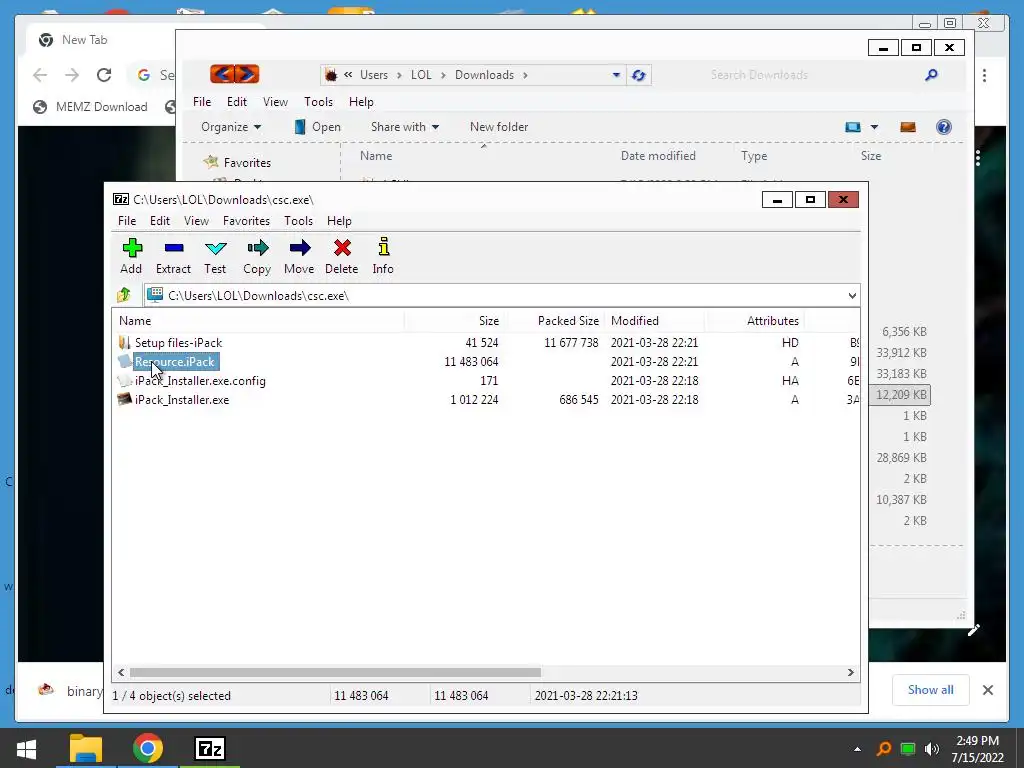This screenshot has width=1024, height=768.
Task: Open File Explorer from the taskbar
Action: [86, 748]
